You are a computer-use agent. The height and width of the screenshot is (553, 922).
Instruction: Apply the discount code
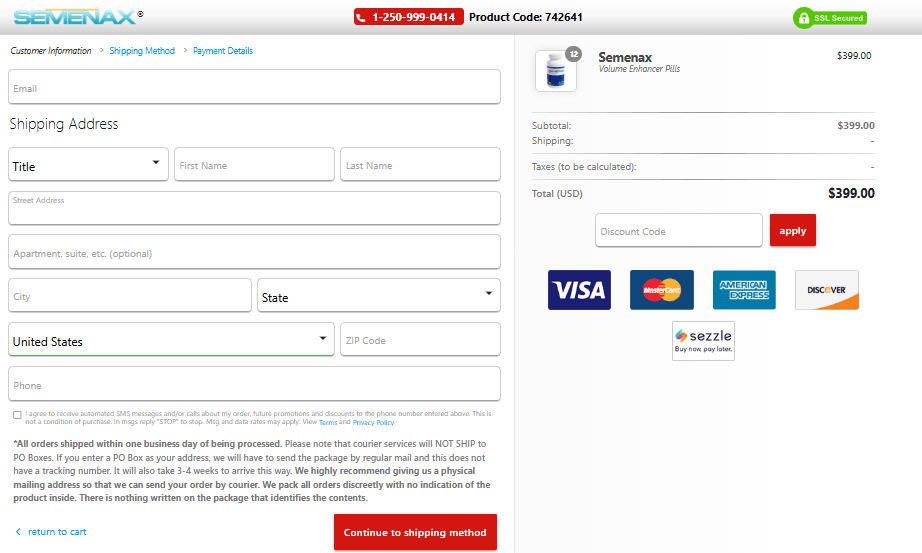tap(792, 231)
